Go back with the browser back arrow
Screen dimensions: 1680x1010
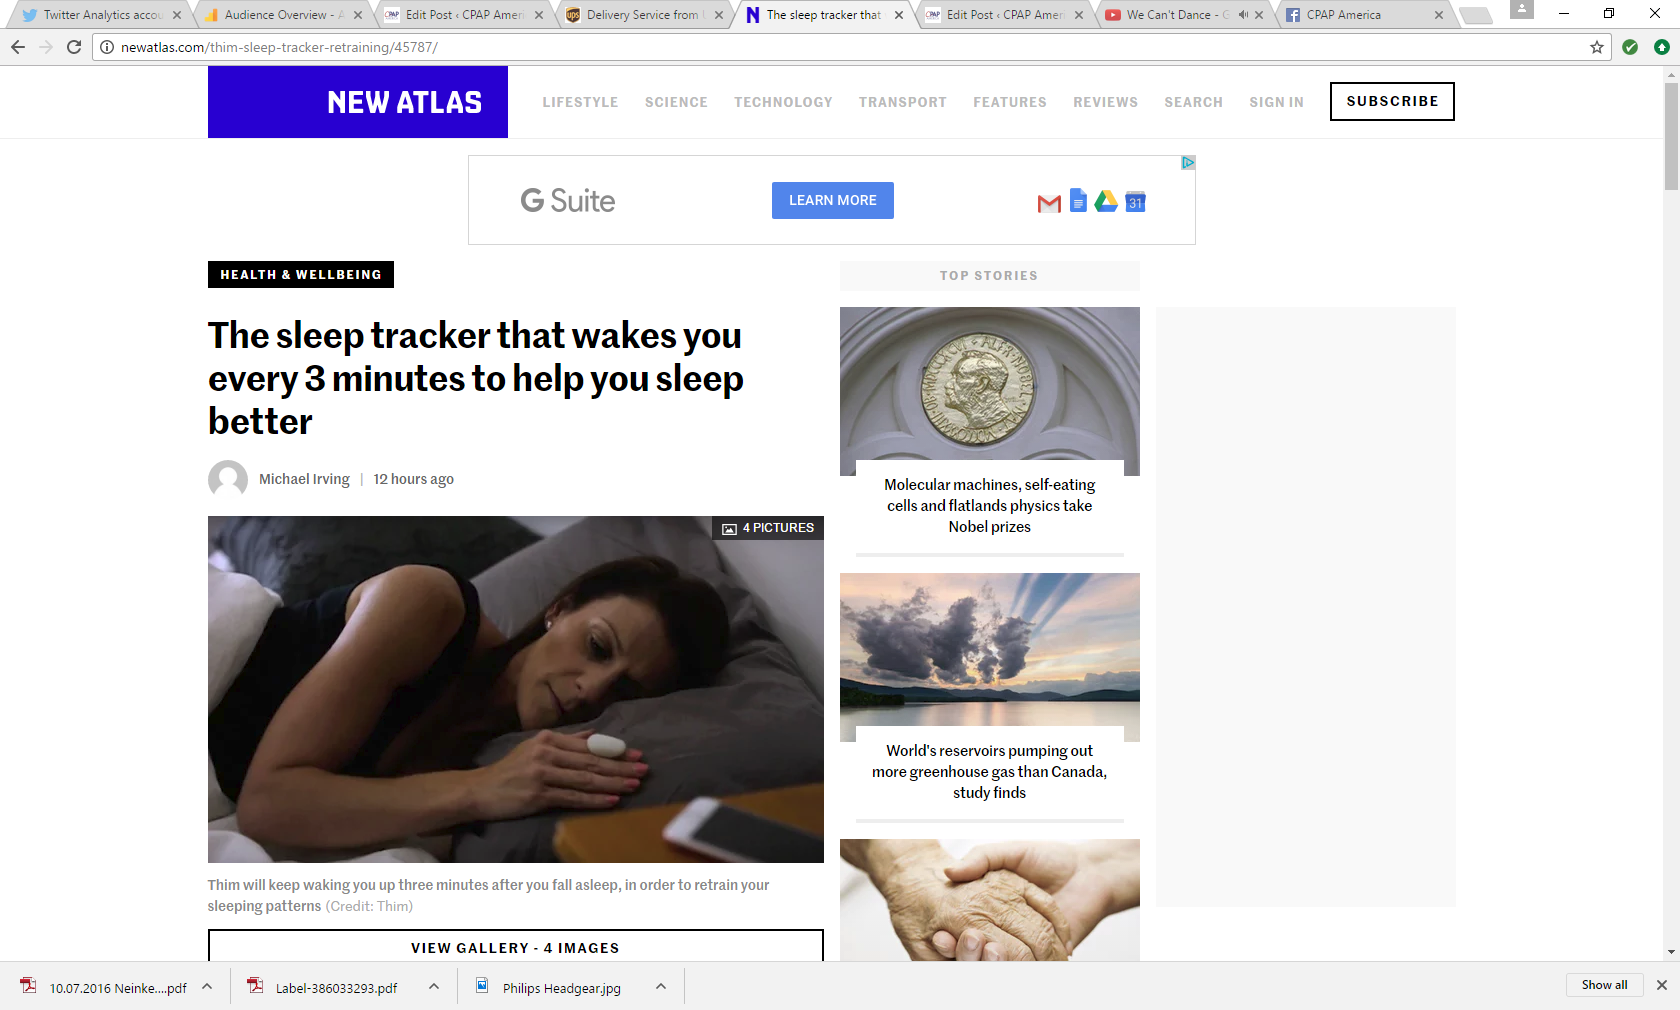coord(18,47)
